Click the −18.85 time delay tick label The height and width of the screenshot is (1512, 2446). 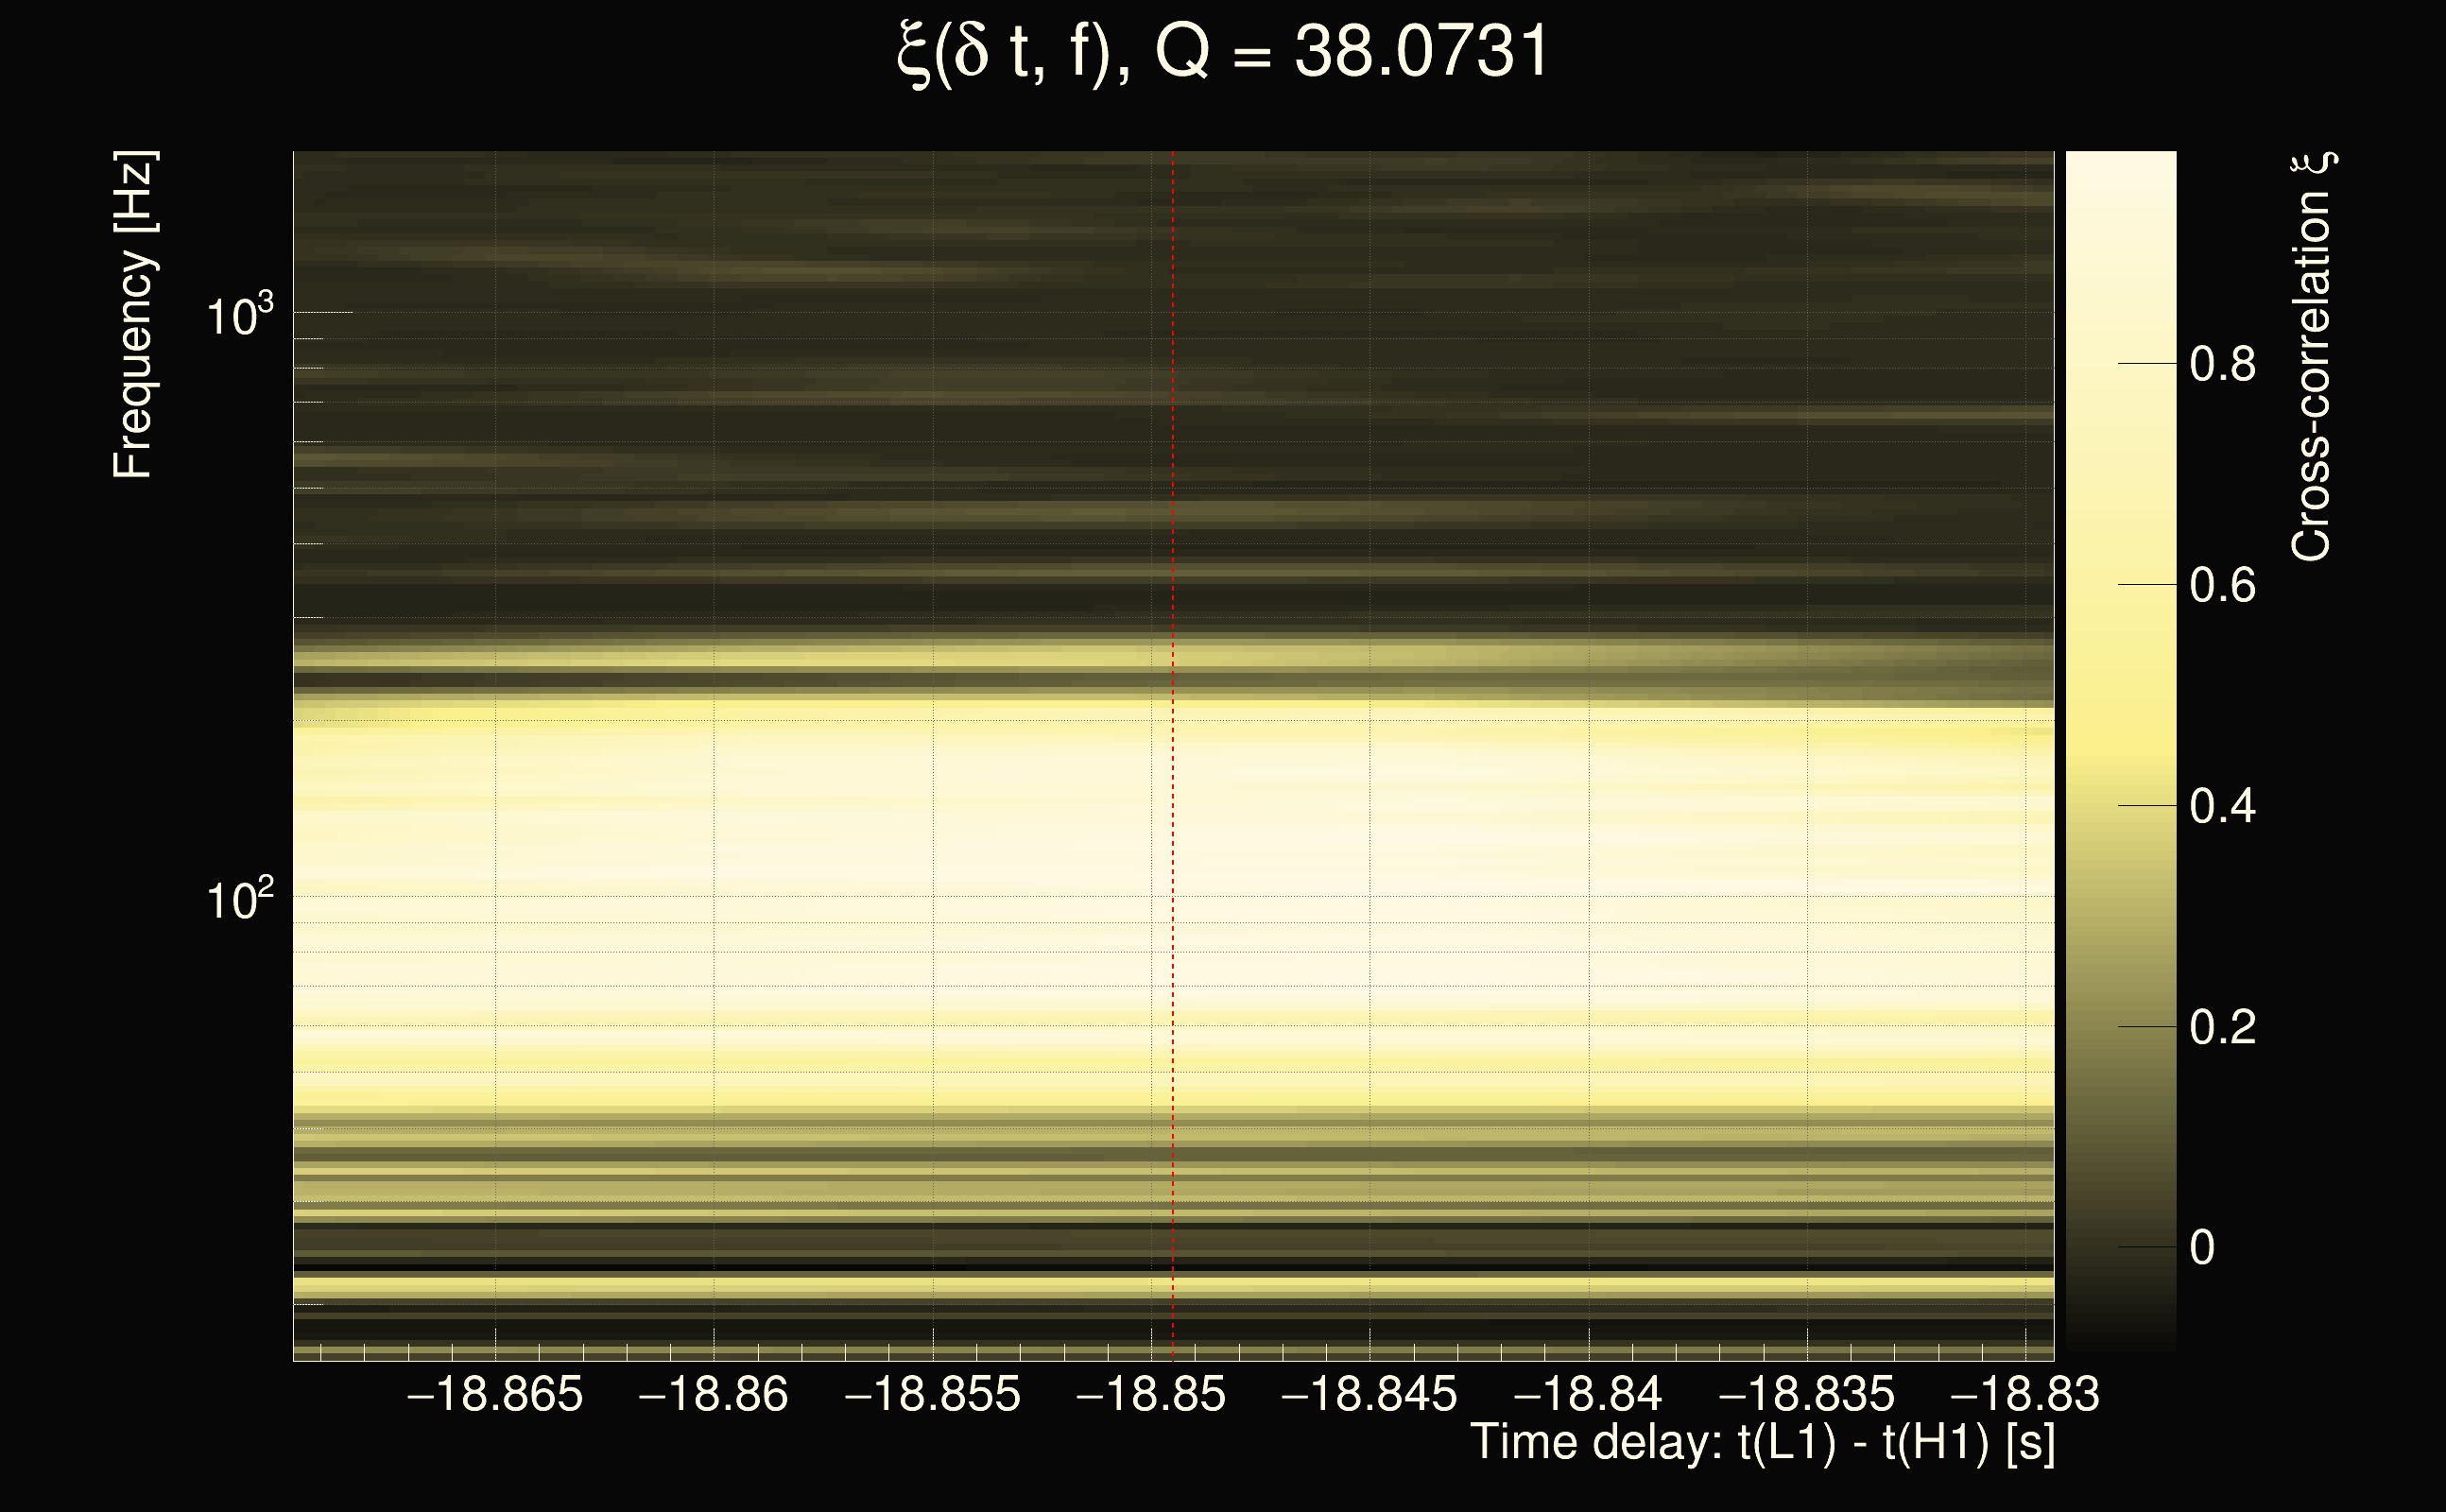click(x=1150, y=1394)
